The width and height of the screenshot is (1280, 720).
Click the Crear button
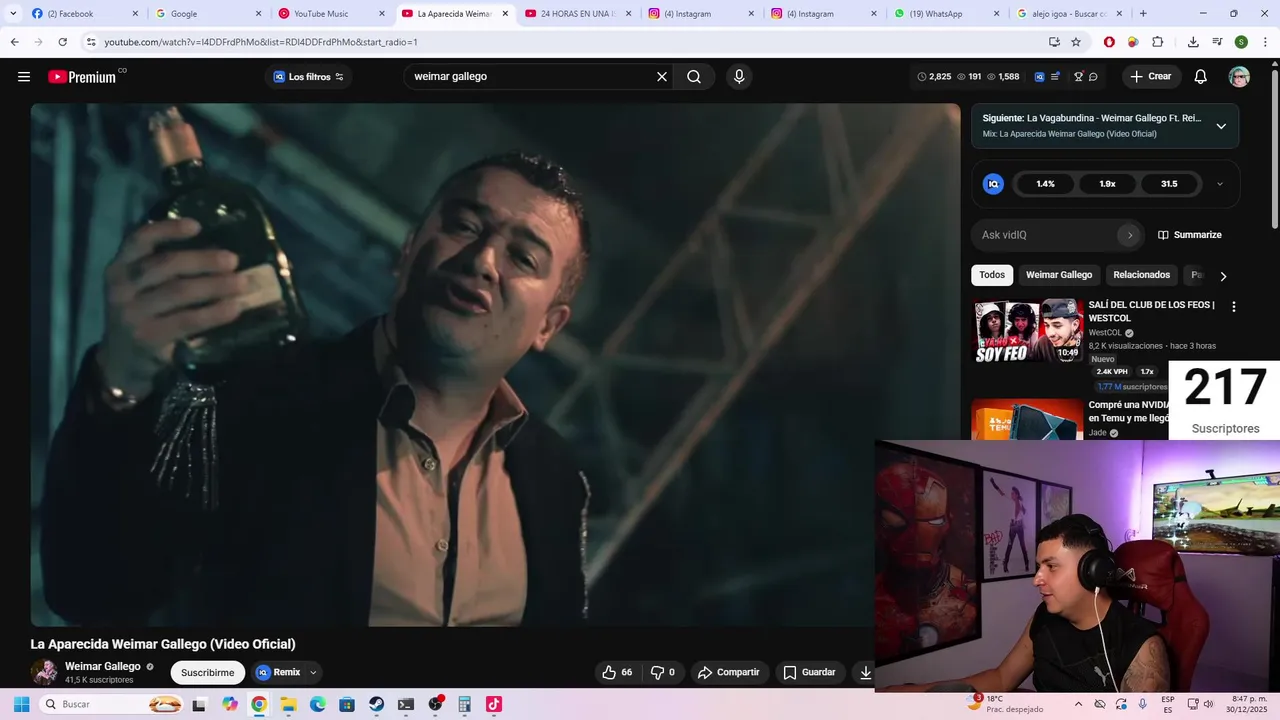click(1151, 77)
